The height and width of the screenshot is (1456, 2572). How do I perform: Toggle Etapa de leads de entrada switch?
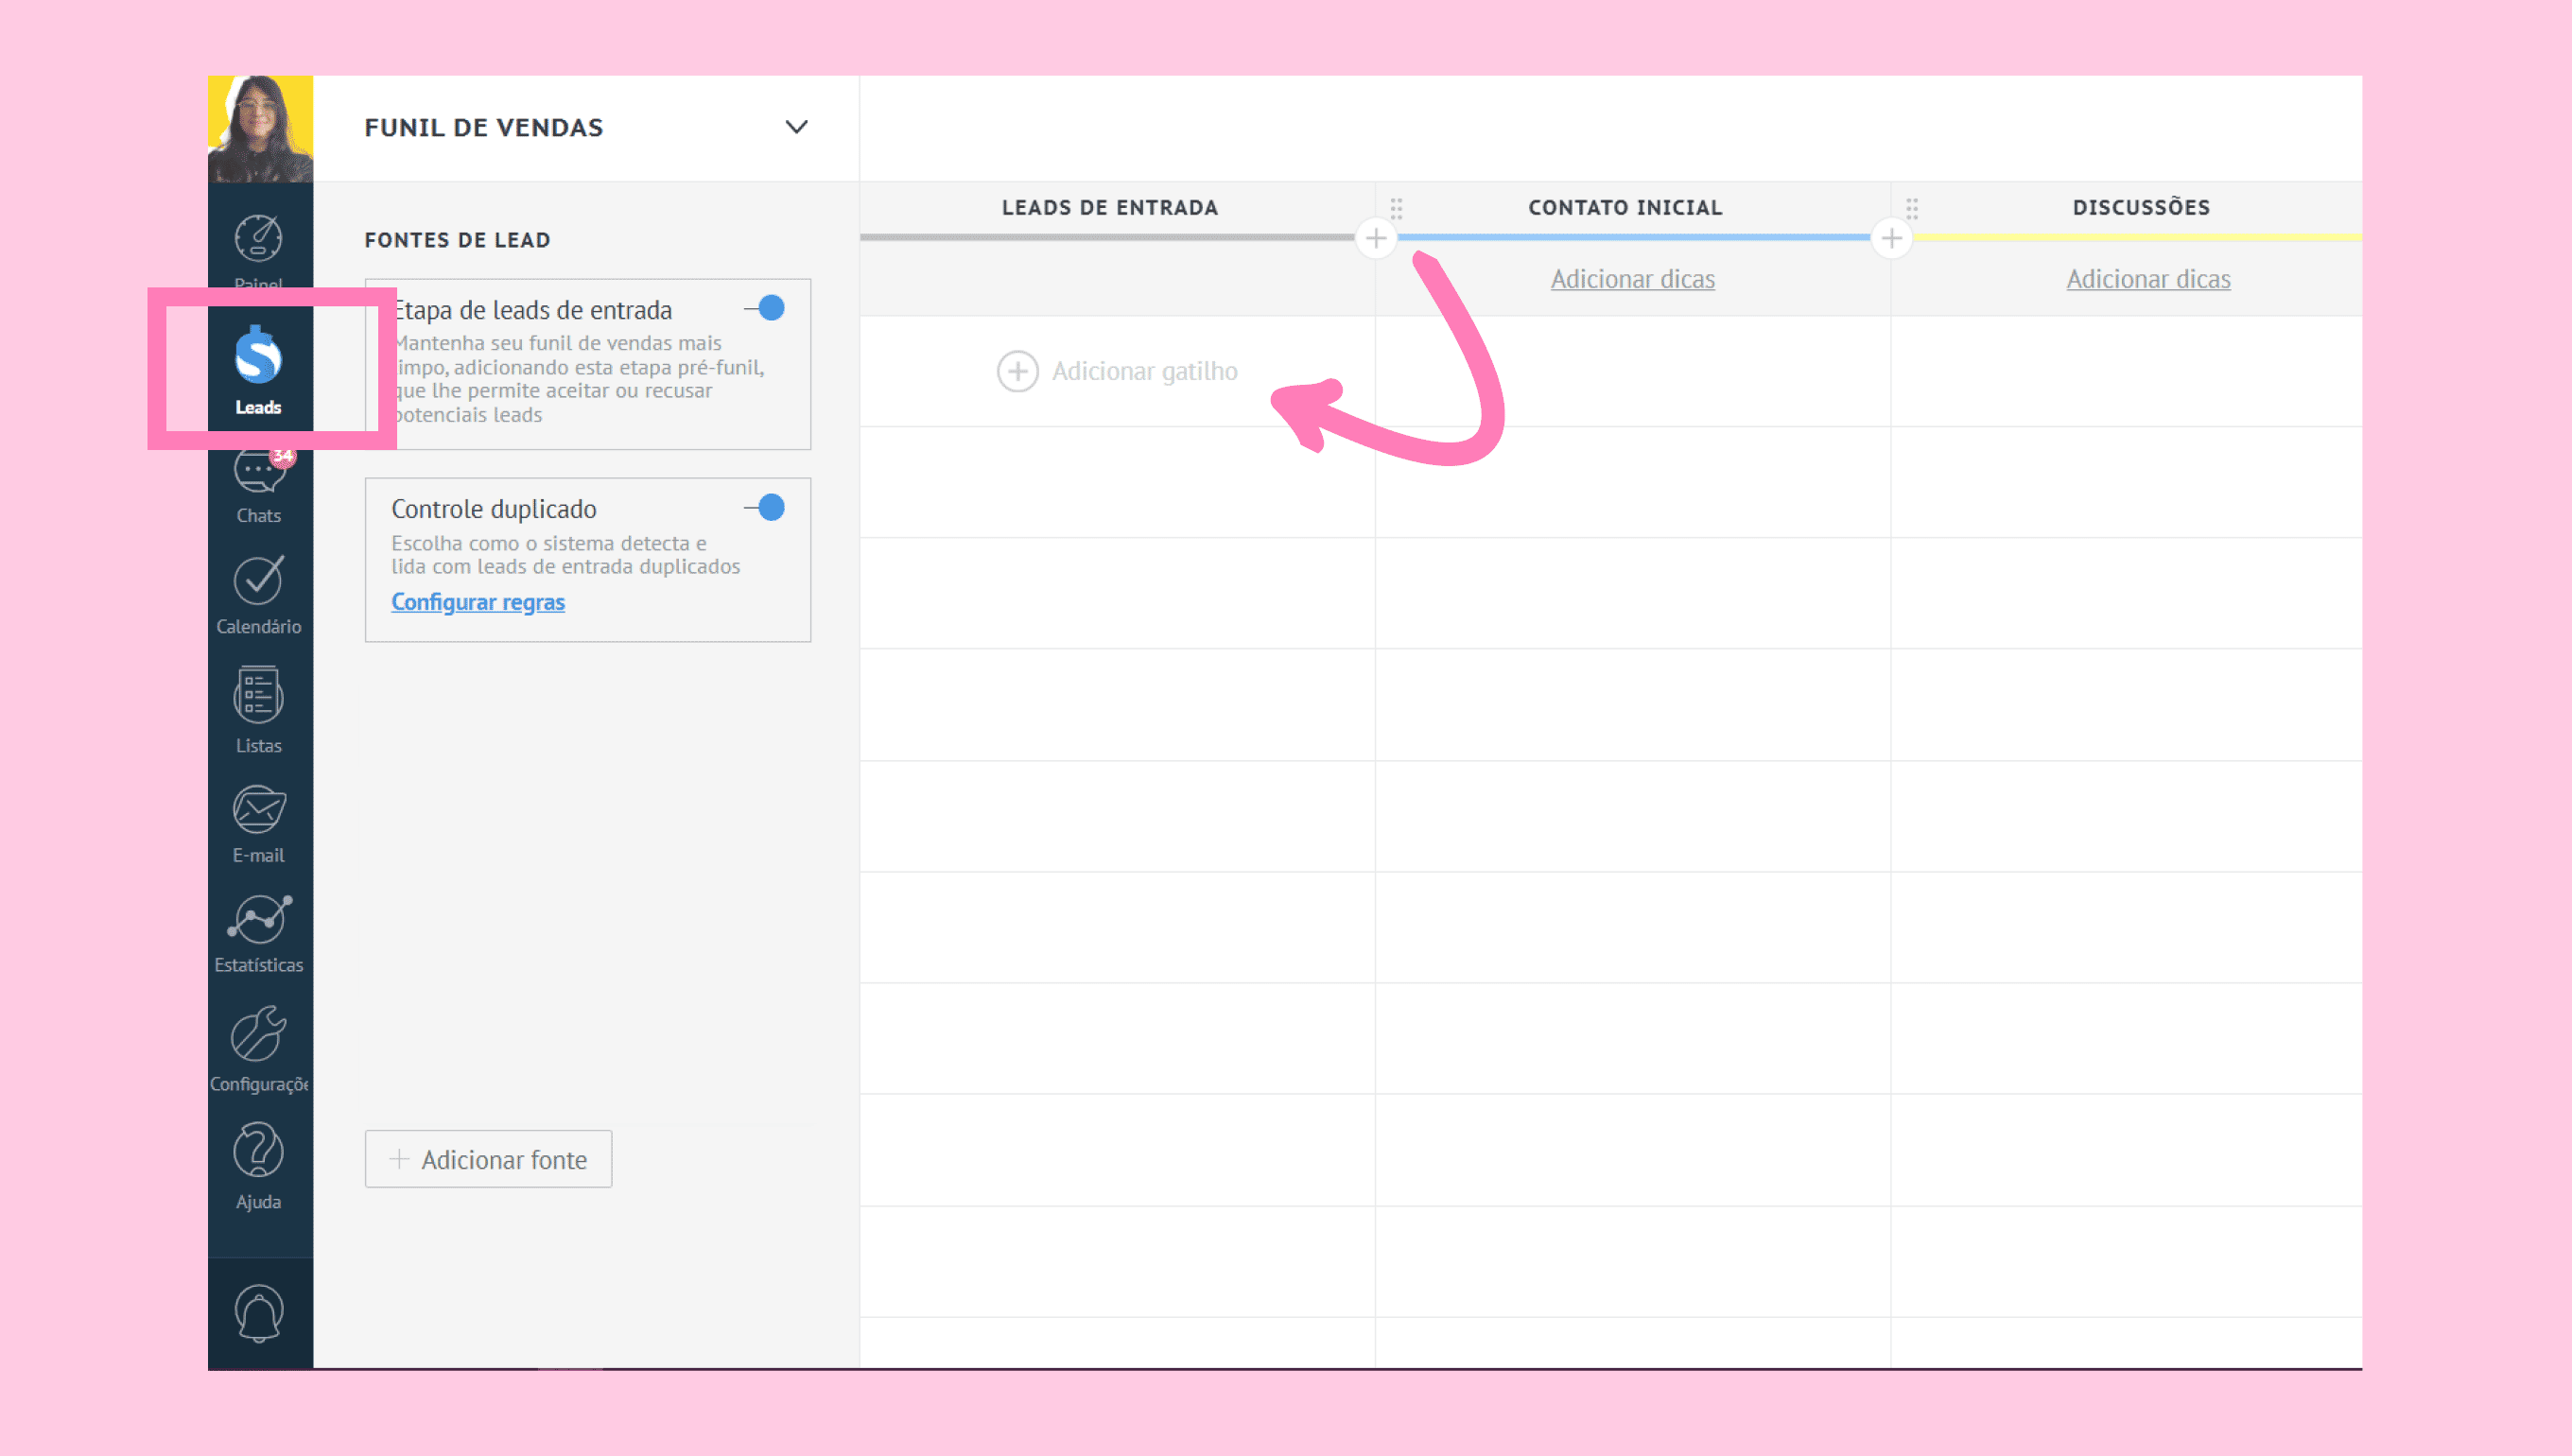(x=765, y=308)
